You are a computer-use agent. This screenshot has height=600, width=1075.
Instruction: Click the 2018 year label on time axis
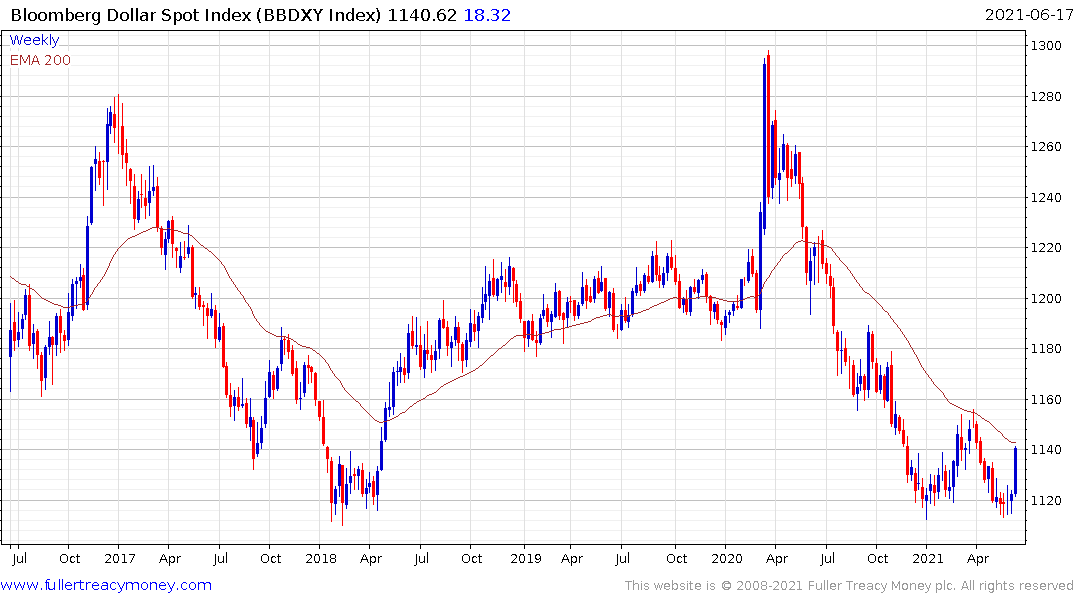321,559
